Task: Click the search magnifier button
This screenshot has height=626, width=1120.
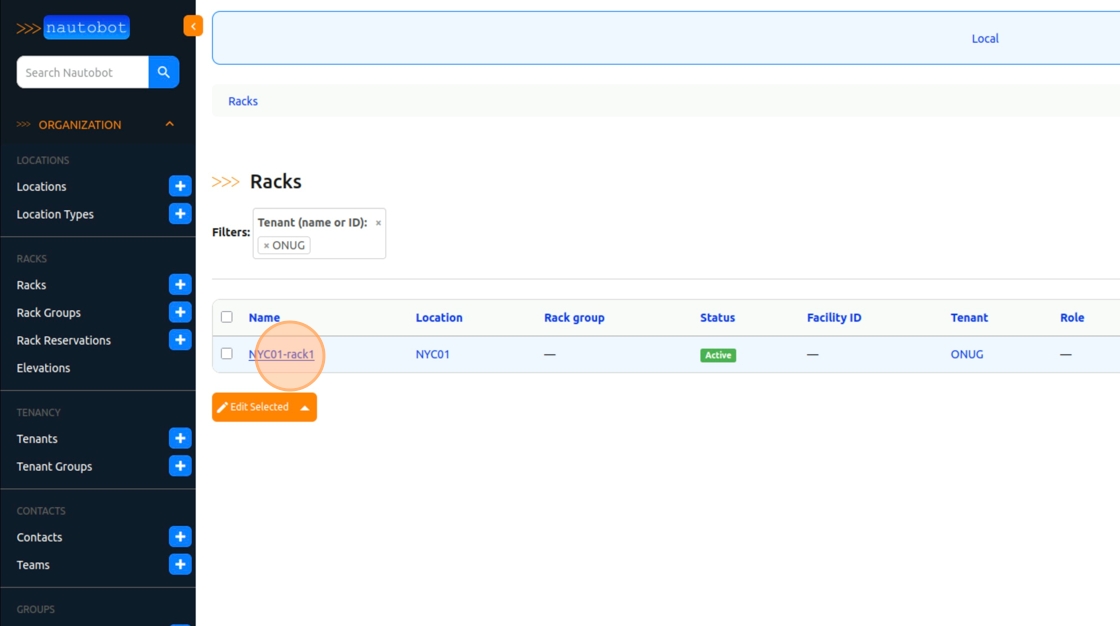Action: pyautogui.click(x=164, y=72)
